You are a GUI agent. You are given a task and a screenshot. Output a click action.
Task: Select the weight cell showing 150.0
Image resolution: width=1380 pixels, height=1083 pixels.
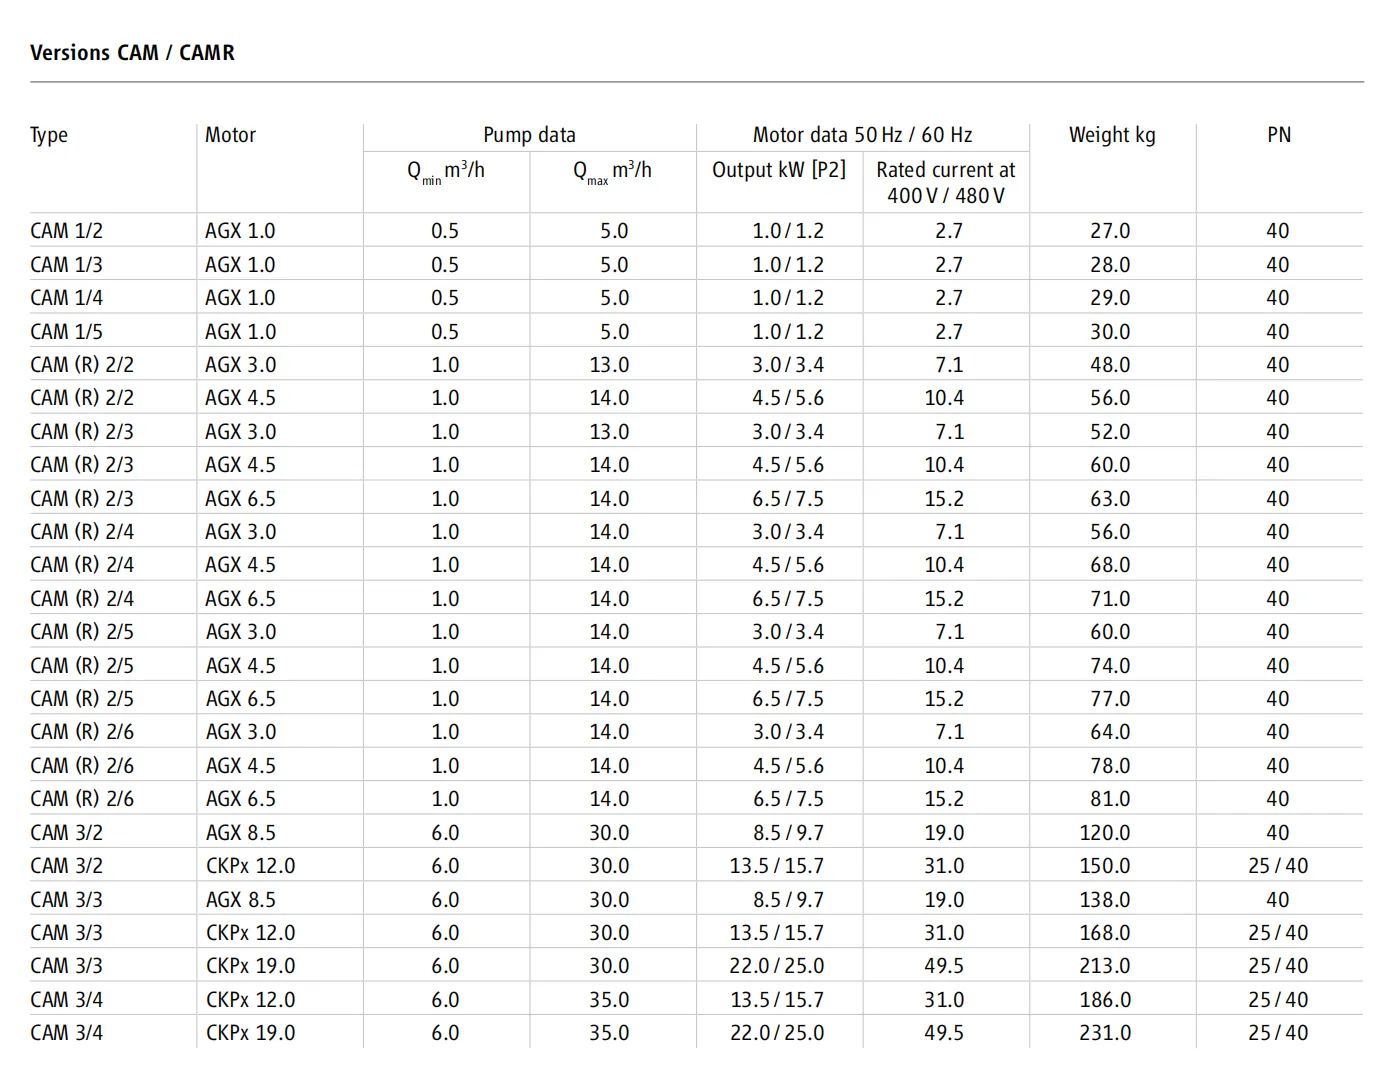pyautogui.click(x=1105, y=866)
